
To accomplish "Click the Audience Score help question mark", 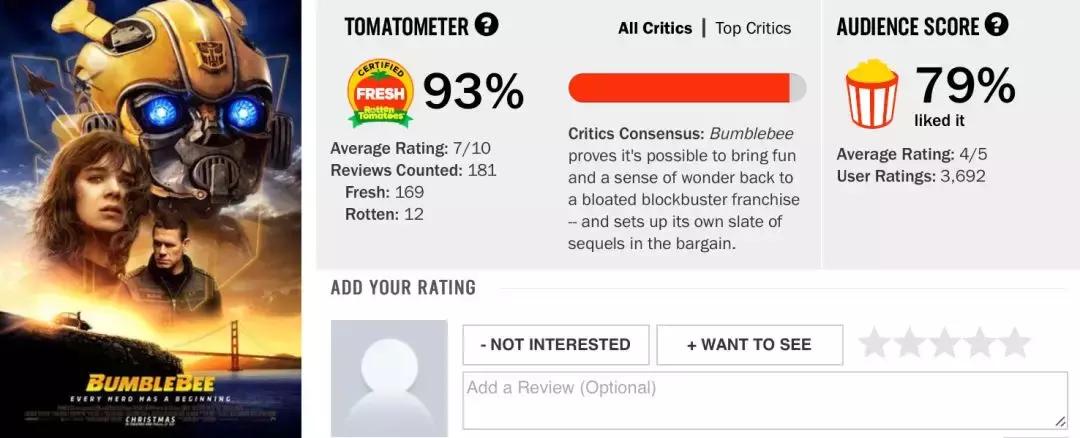I will (996, 25).
